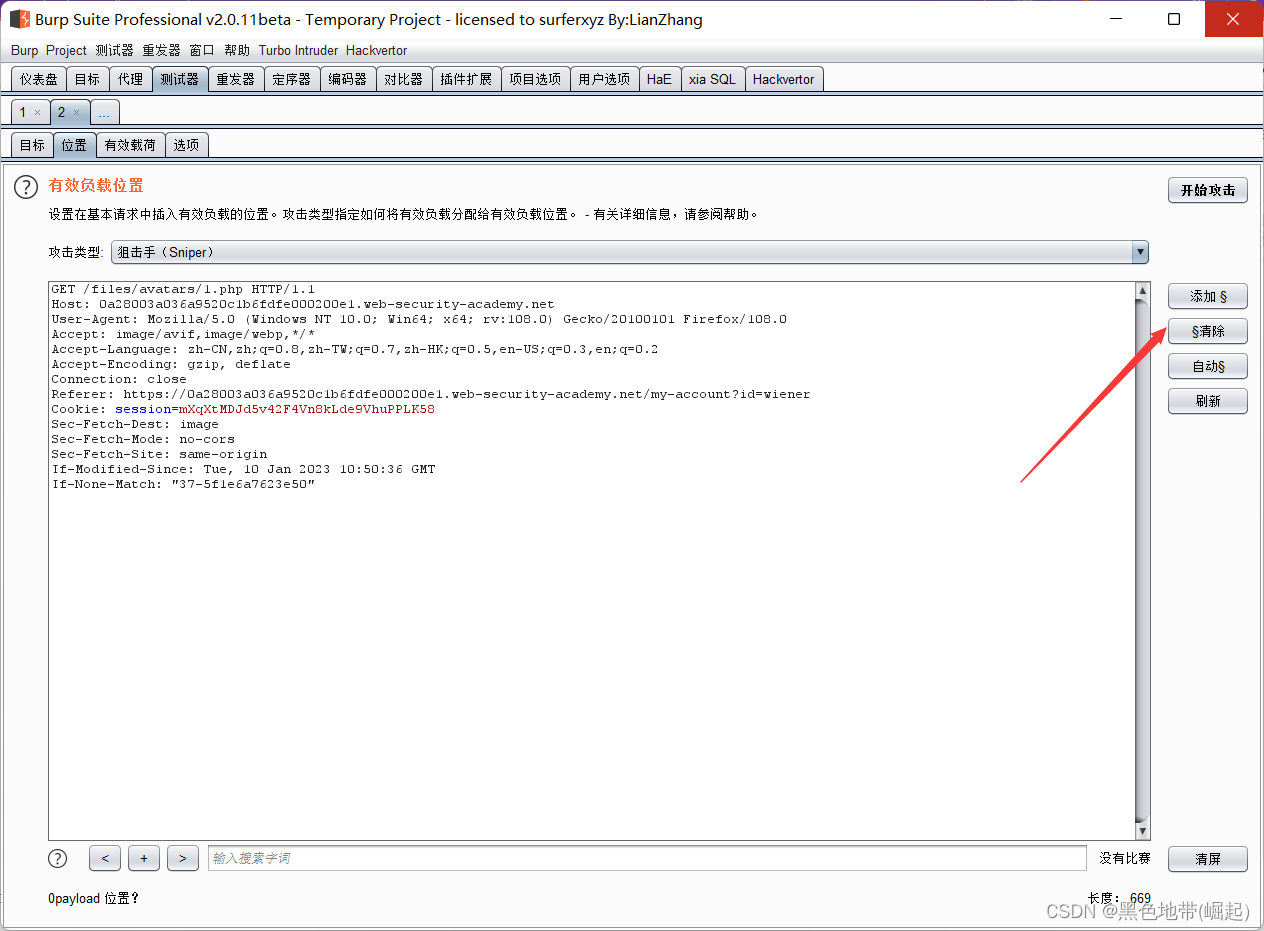Viewport: 1264px width, 931px height.
Task: Open the Hackvertor menu in menu bar
Action: pos(376,50)
